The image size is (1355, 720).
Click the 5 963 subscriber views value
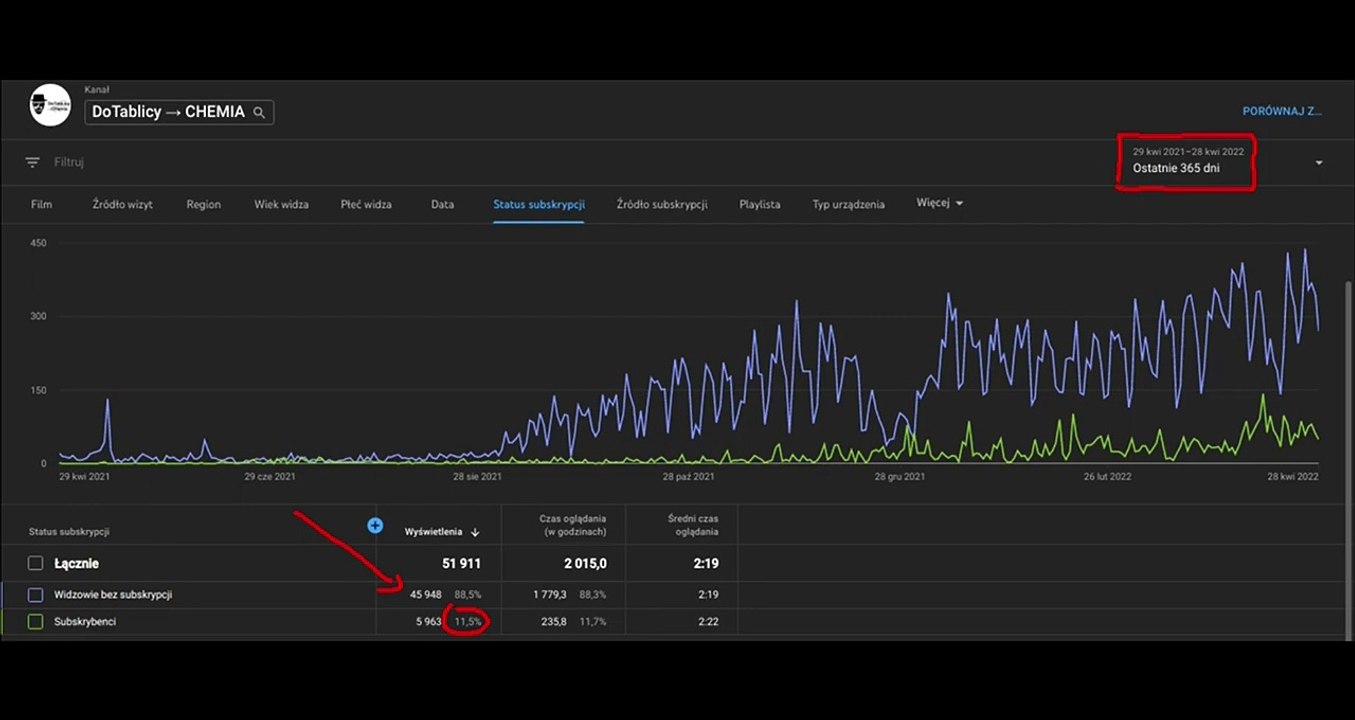point(428,622)
